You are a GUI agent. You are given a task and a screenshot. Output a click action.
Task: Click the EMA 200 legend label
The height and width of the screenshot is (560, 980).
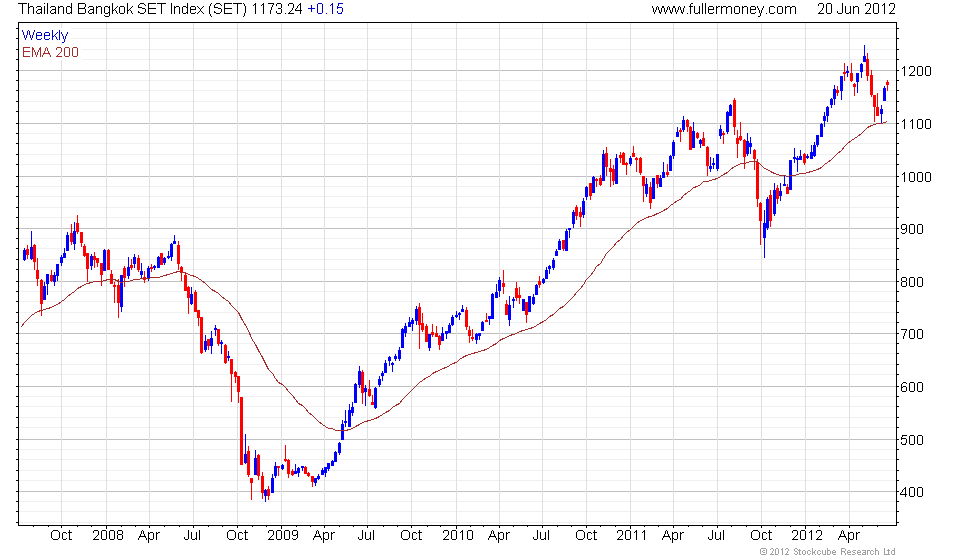click(x=50, y=52)
